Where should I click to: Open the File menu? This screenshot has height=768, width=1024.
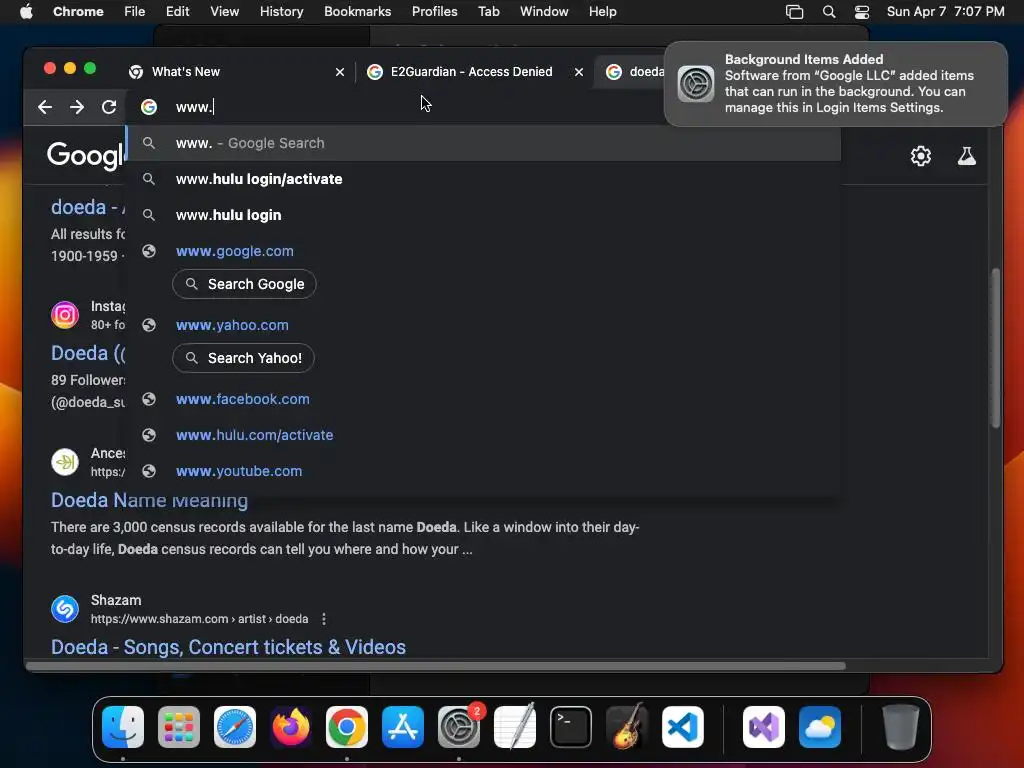coord(135,12)
